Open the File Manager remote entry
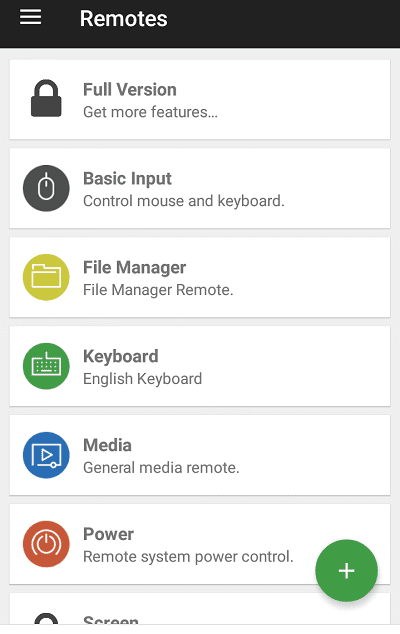This screenshot has width=400, height=634. click(200, 277)
